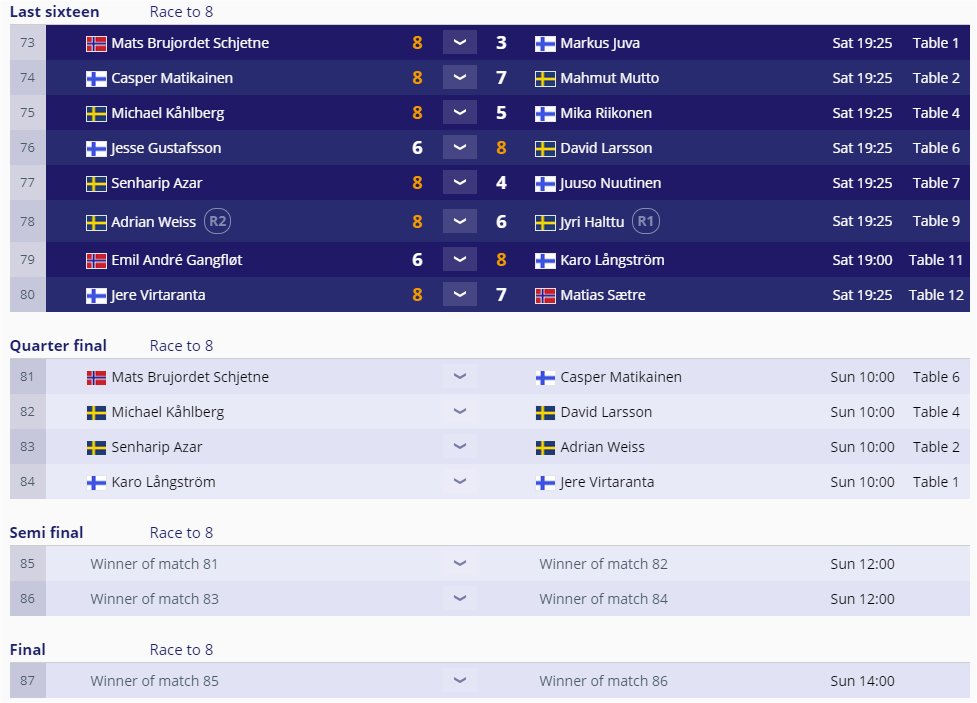Expand the final match 87 chevron
977x703 pixels.
click(459, 681)
